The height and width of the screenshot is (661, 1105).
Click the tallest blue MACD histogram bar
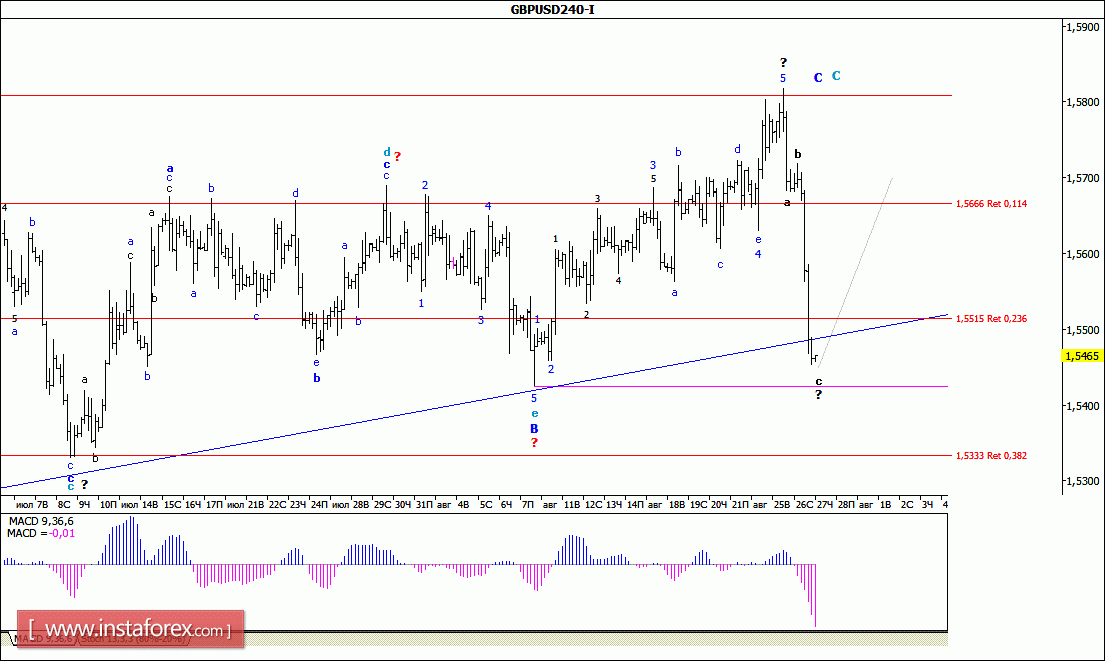tap(128, 540)
